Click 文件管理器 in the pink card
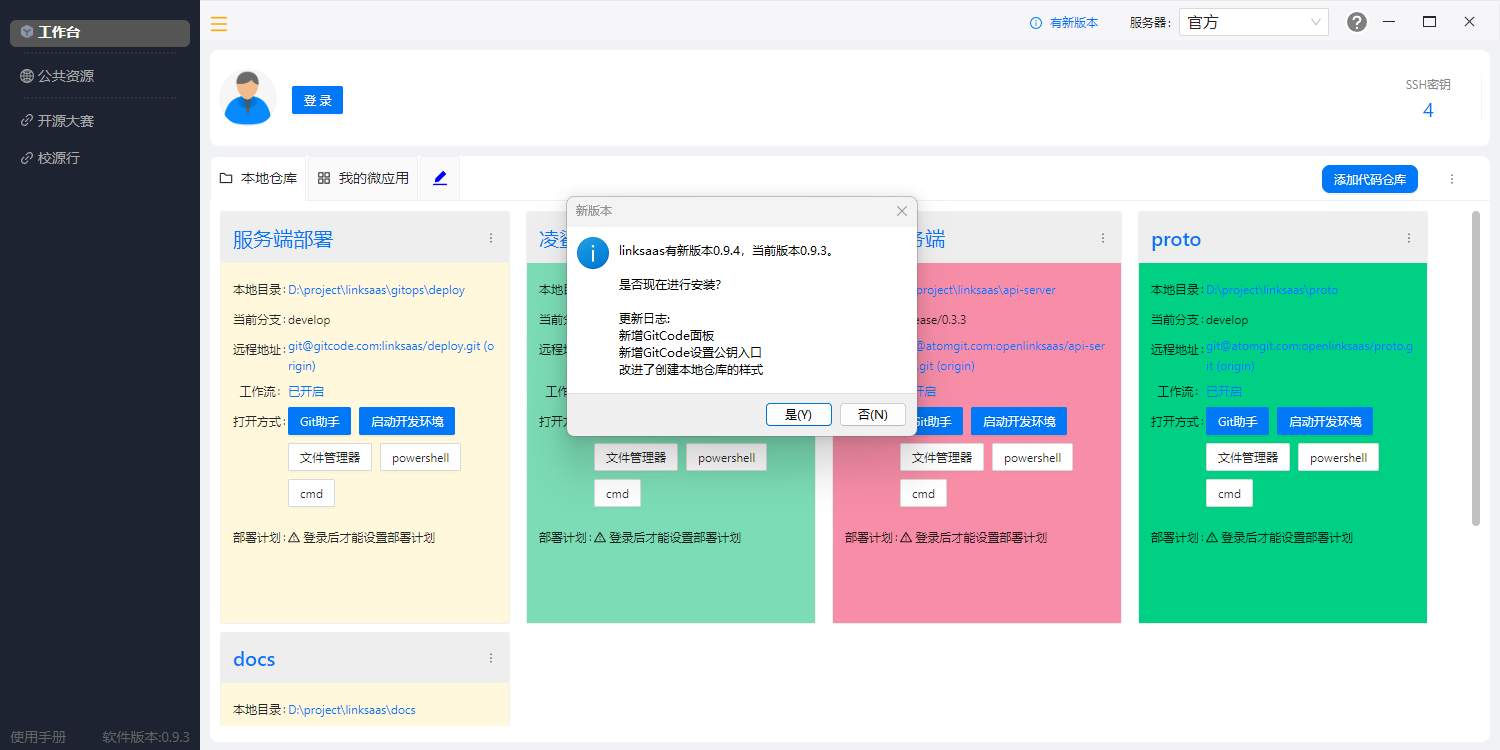Screen dimensions: 1500x750 942,457
